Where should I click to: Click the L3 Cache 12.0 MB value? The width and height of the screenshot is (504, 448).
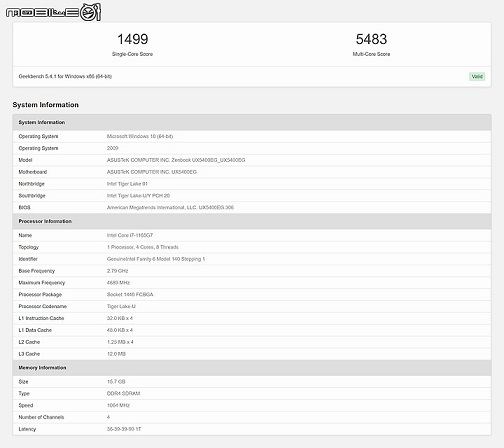[x=116, y=354]
